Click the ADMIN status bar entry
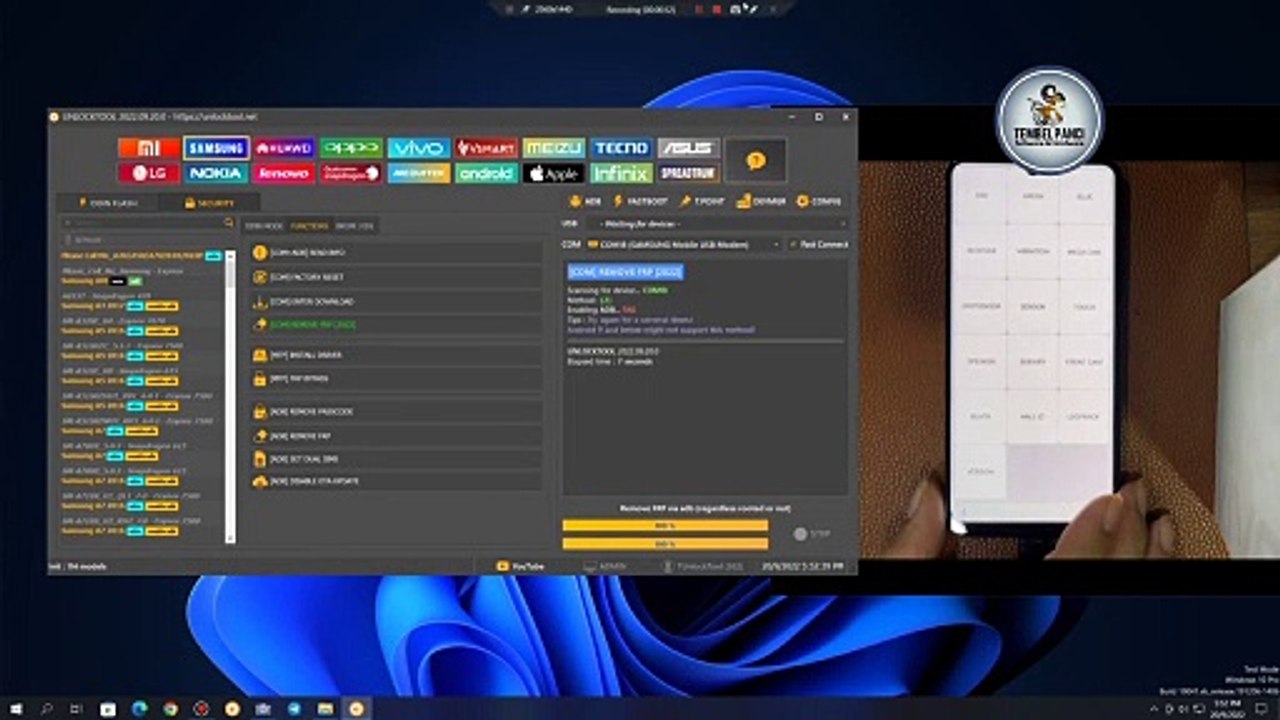This screenshot has width=1280, height=720. 605,566
